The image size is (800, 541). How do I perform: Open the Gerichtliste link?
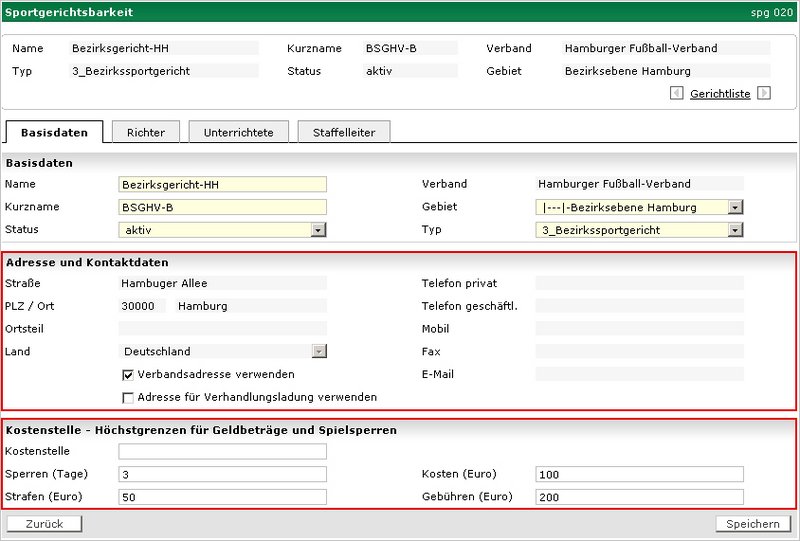(720, 93)
